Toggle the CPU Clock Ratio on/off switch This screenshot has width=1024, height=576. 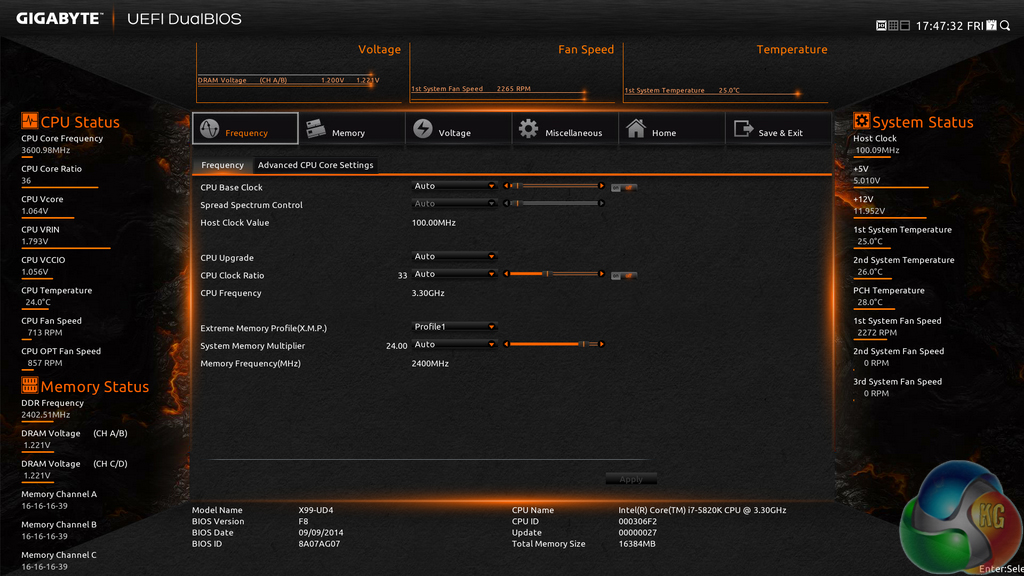point(625,275)
